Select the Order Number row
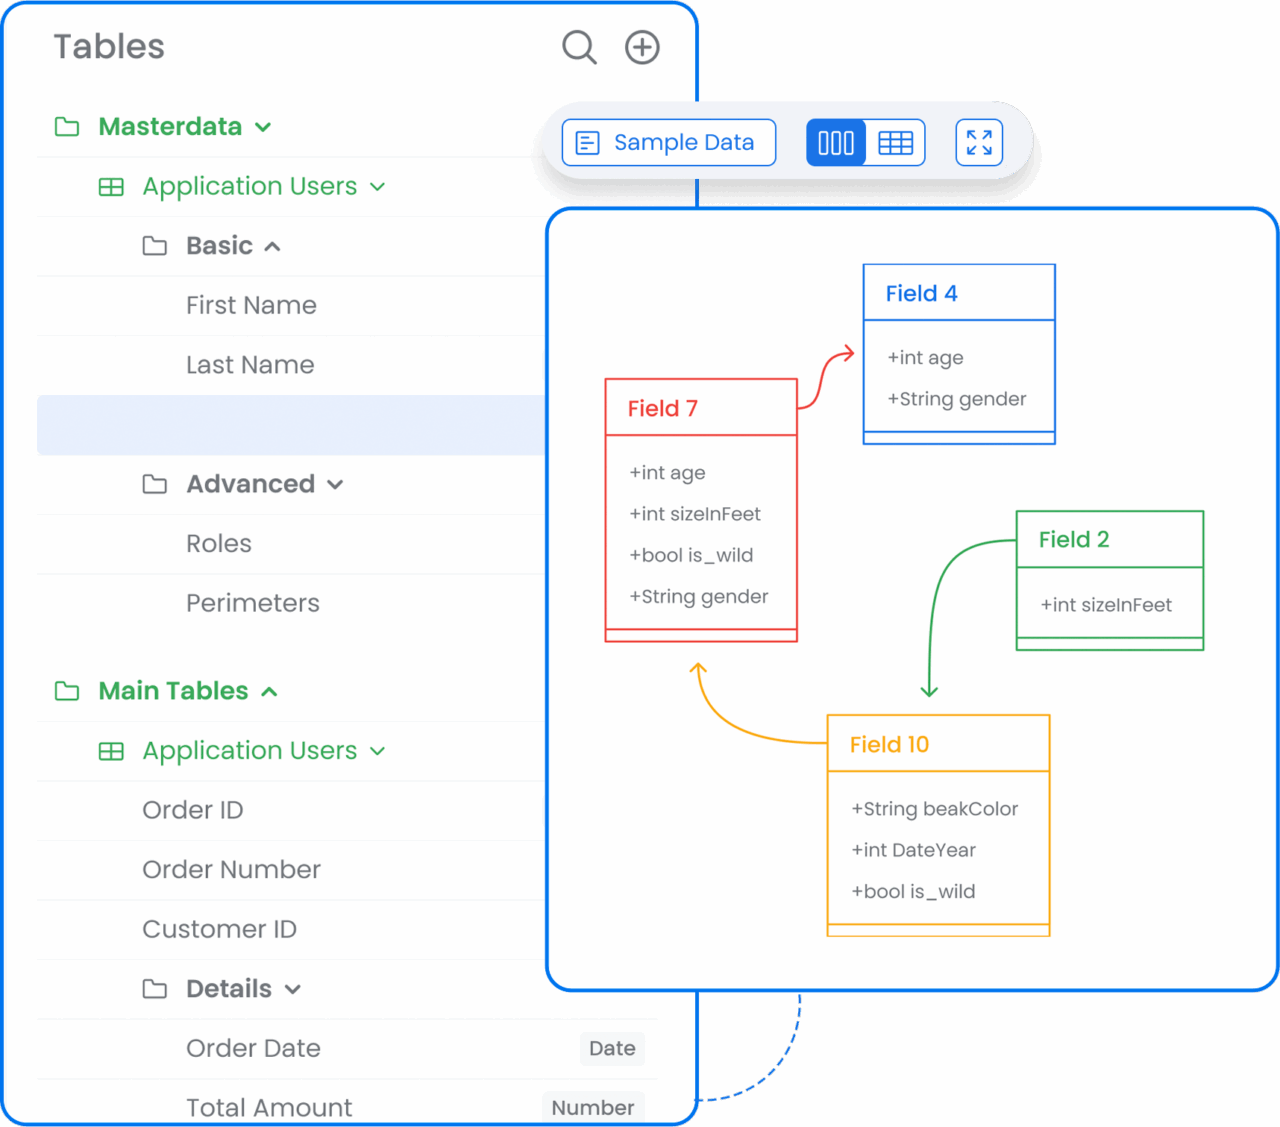 [x=231, y=869]
